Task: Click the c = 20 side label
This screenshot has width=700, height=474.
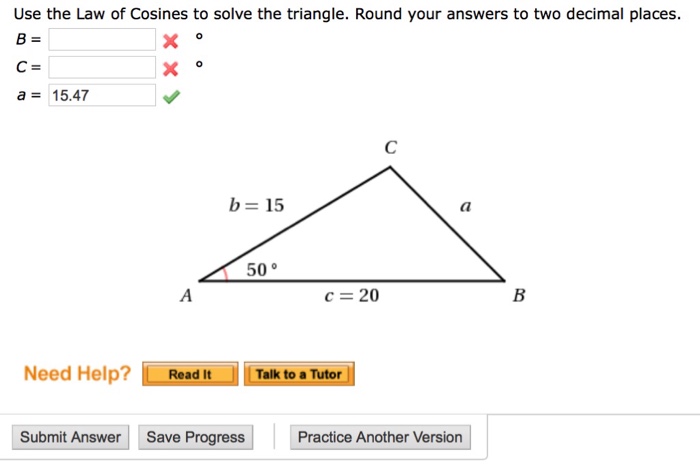Action: click(352, 296)
